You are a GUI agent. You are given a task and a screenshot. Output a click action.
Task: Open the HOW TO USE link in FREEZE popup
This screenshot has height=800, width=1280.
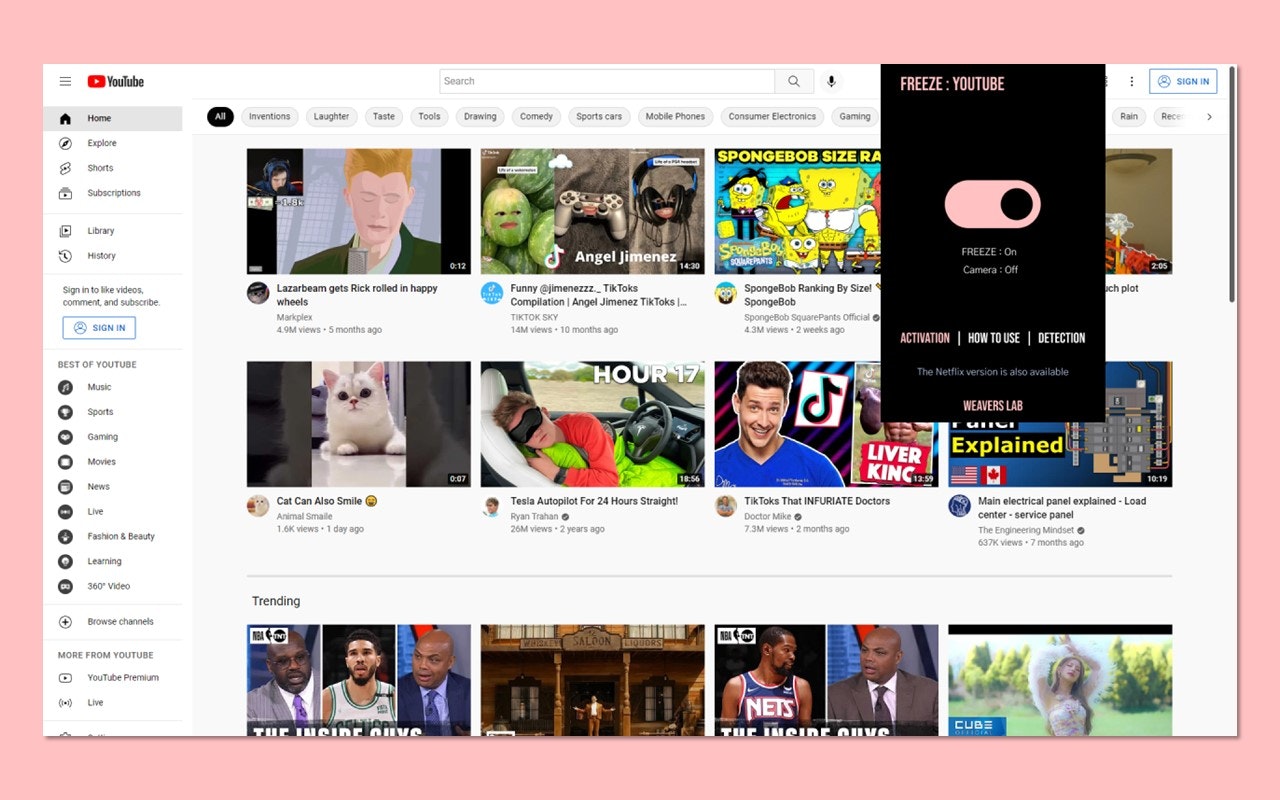[x=994, y=338]
